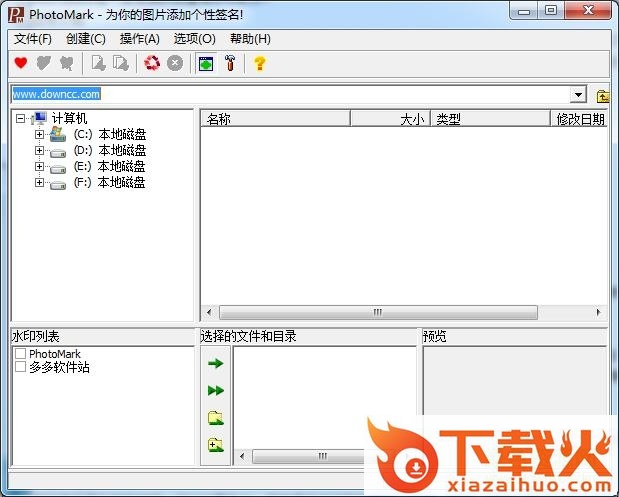
Task: Expand the (C:) 本地磁盘 node
Action: click(x=39, y=134)
